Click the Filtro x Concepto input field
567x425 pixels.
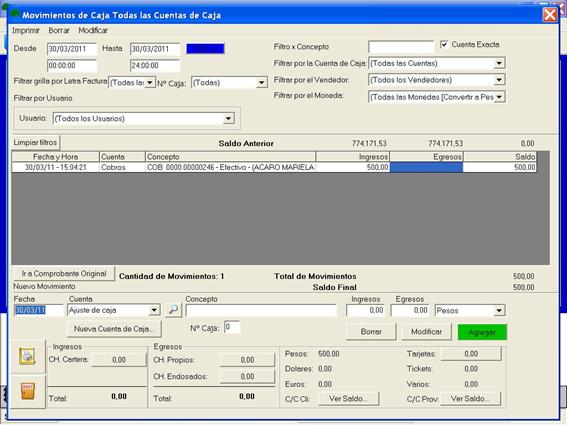click(401, 47)
